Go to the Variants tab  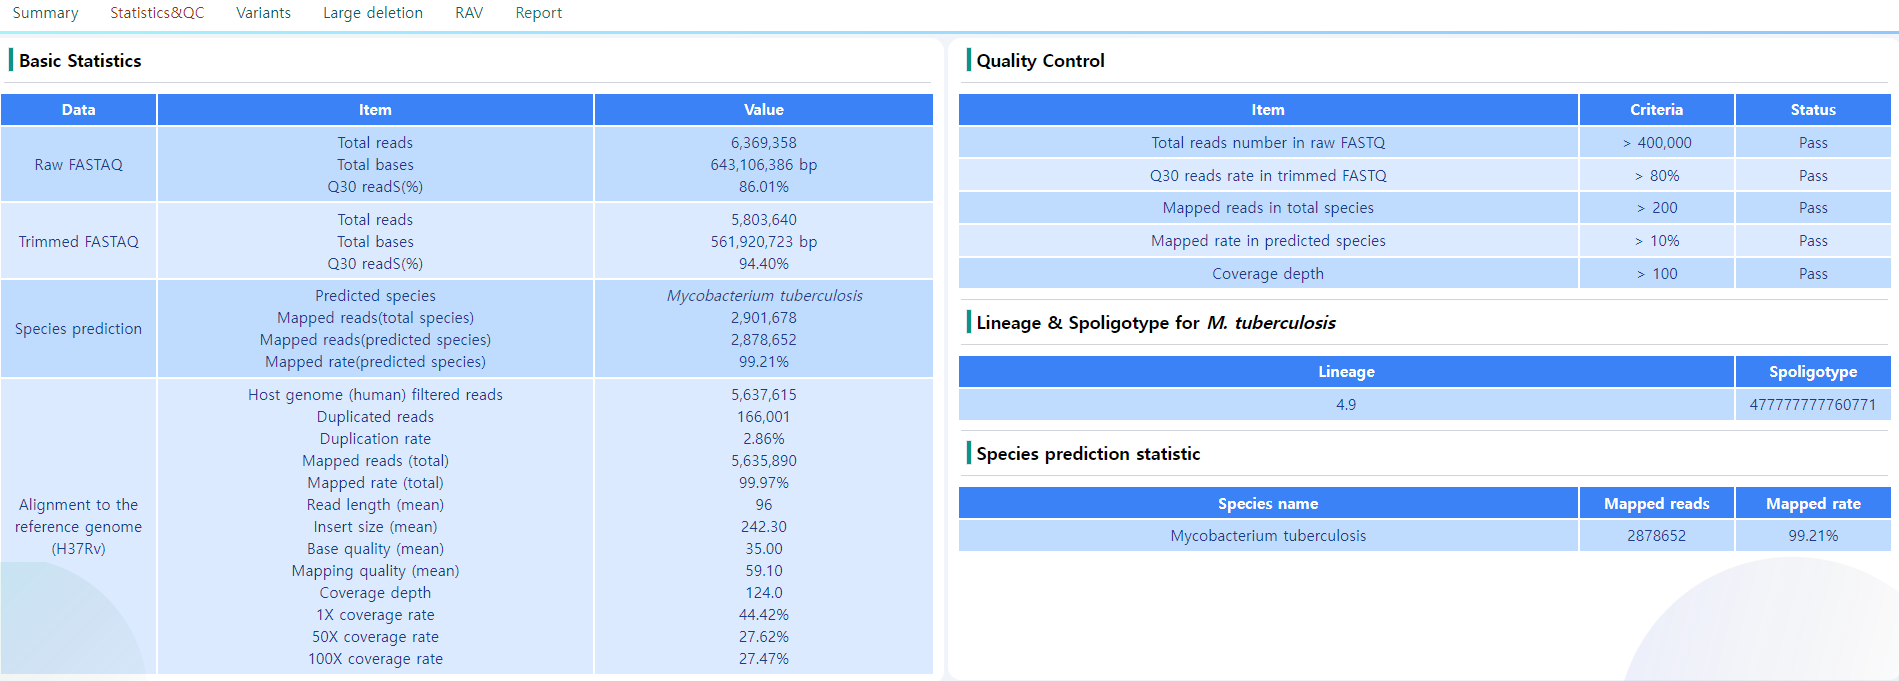(x=263, y=13)
